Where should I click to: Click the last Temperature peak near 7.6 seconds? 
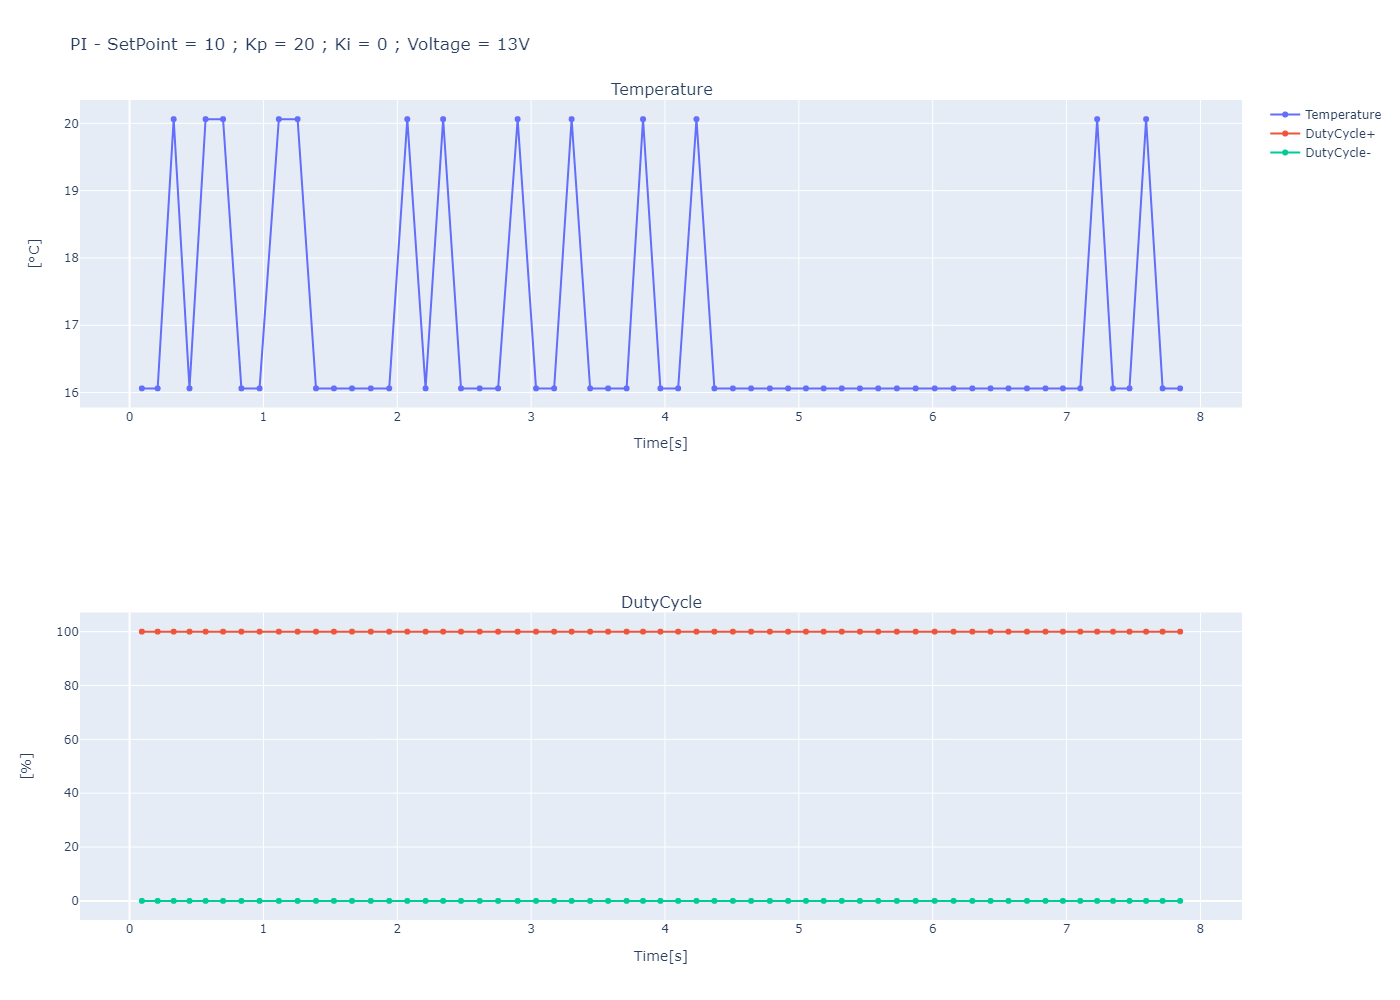click(x=1146, y=118)
